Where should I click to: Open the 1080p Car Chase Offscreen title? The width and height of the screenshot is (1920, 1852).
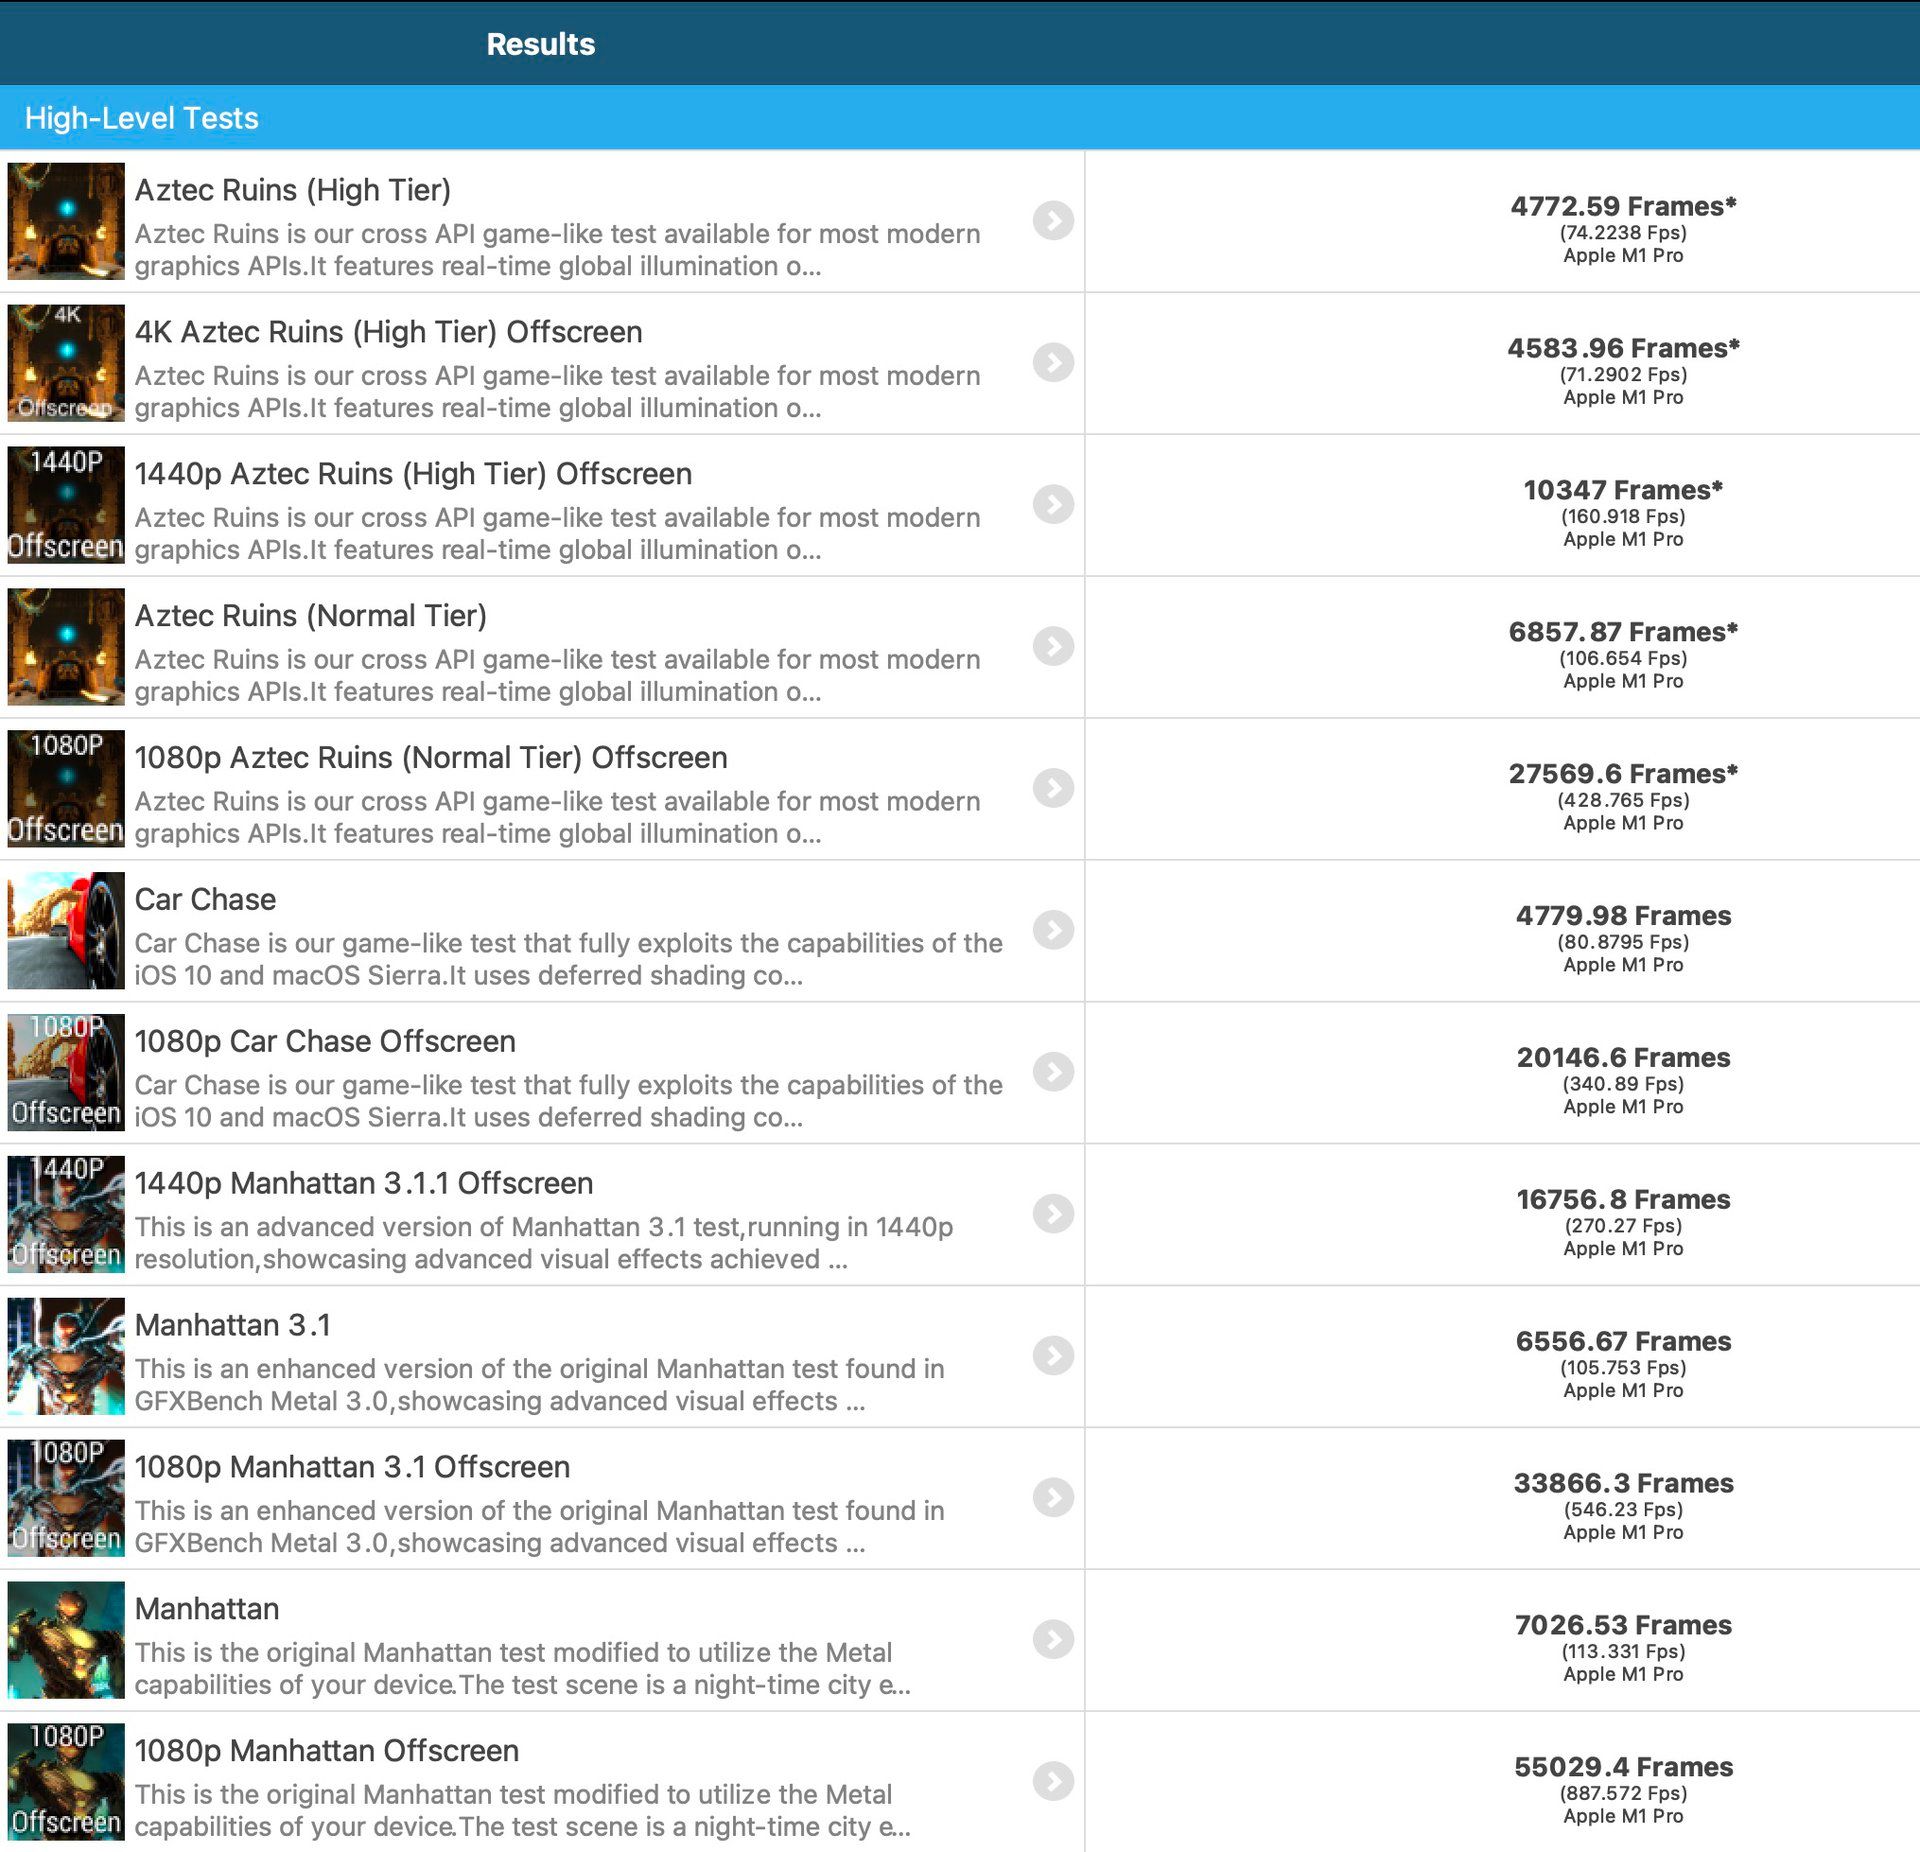325,1041
